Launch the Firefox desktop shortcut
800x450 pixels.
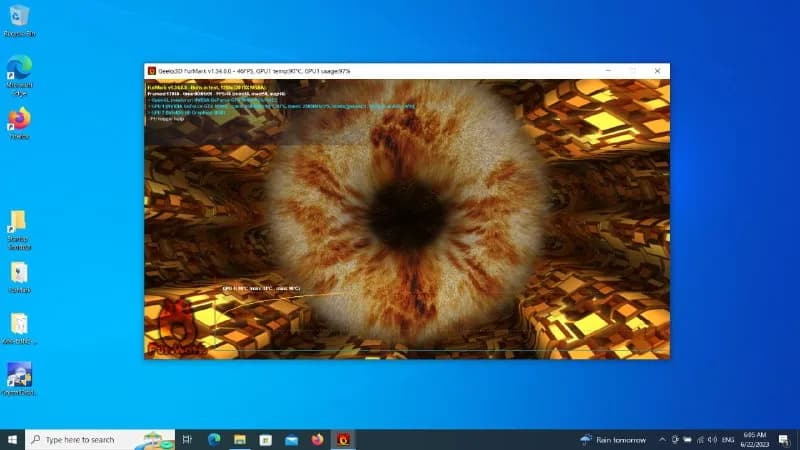(x=19, y=123)
